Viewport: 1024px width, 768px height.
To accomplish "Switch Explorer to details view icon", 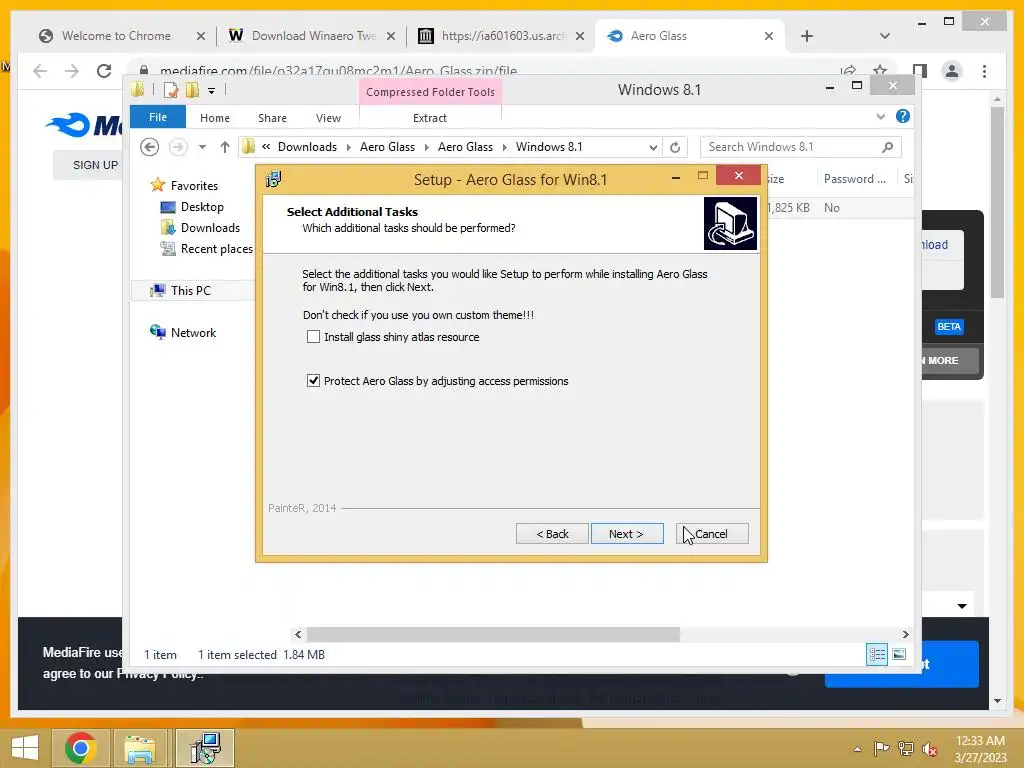I will pos(877,654).
